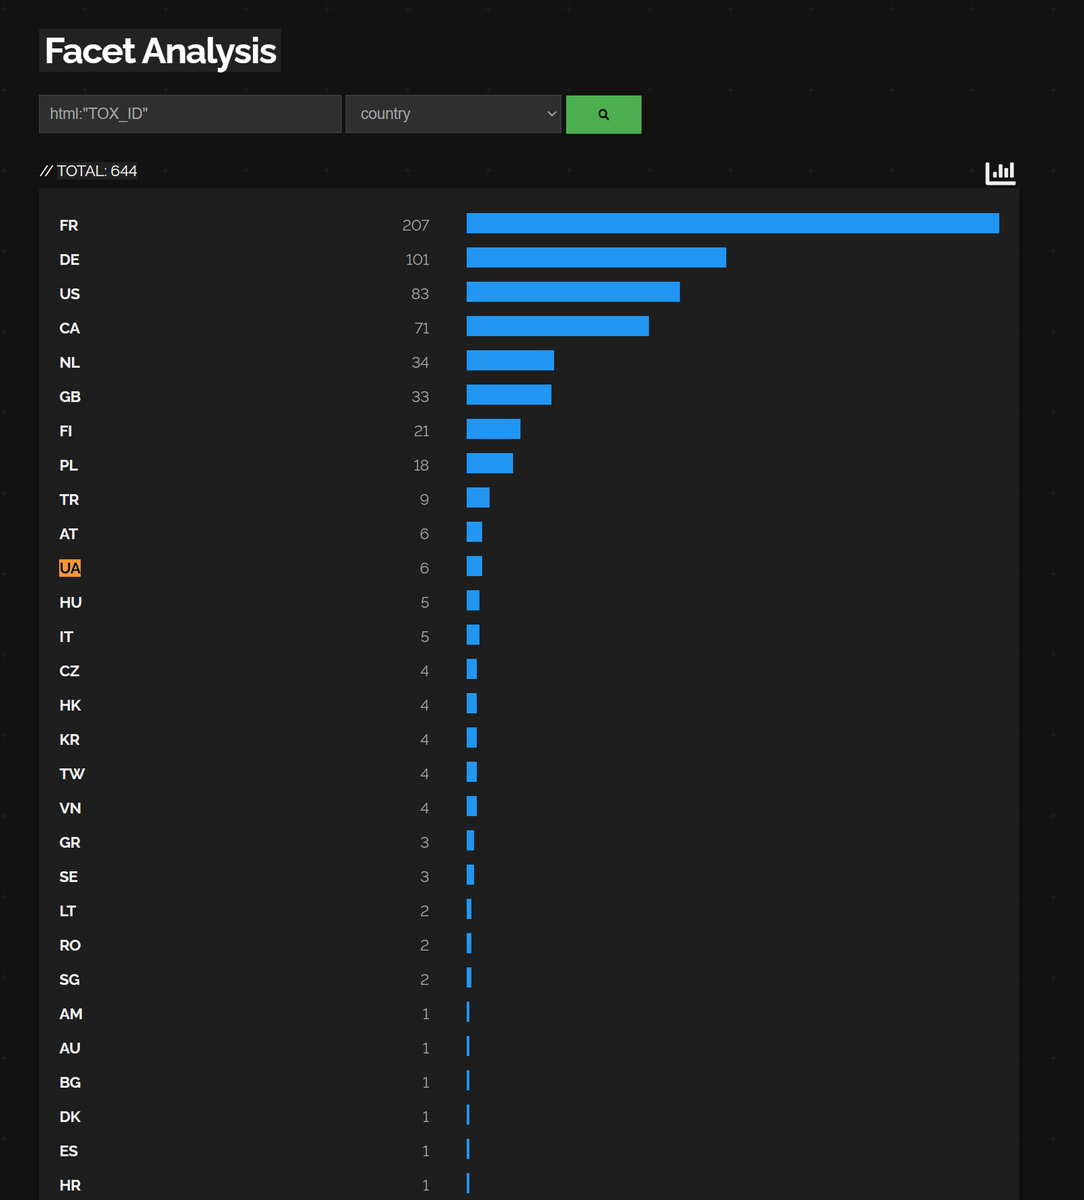Click the US bar in chart
The width and height of the screenshot is (1084, 1200).
click(x=573, y=291)
